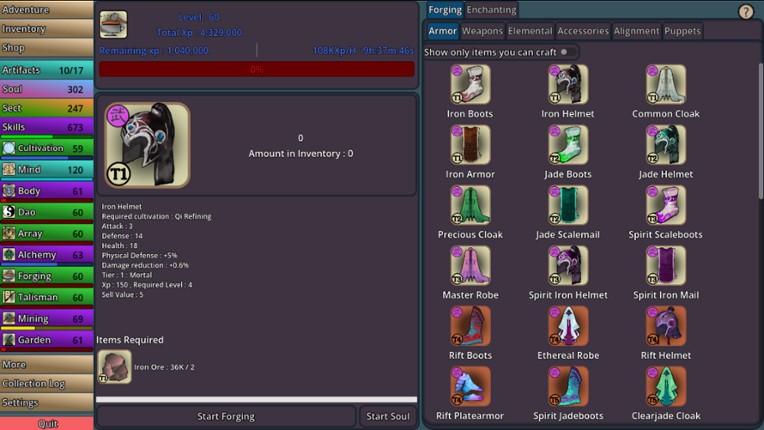Select the Common Cloak recipe icon

666,85
